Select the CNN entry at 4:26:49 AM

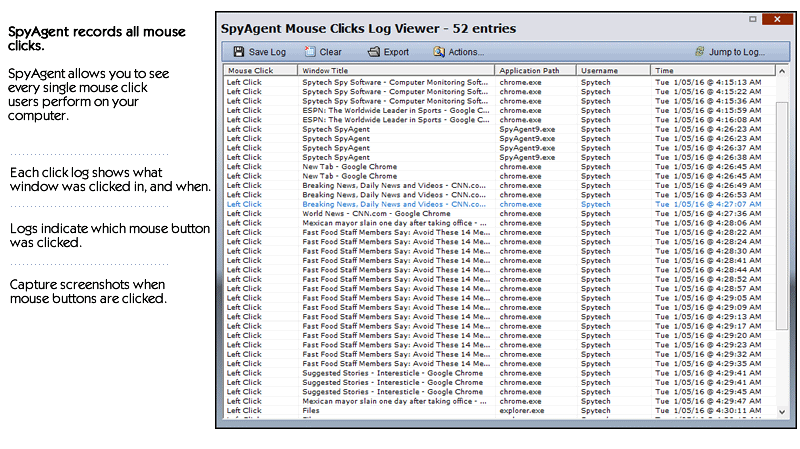pyautogui.click(x=499, y=185)
